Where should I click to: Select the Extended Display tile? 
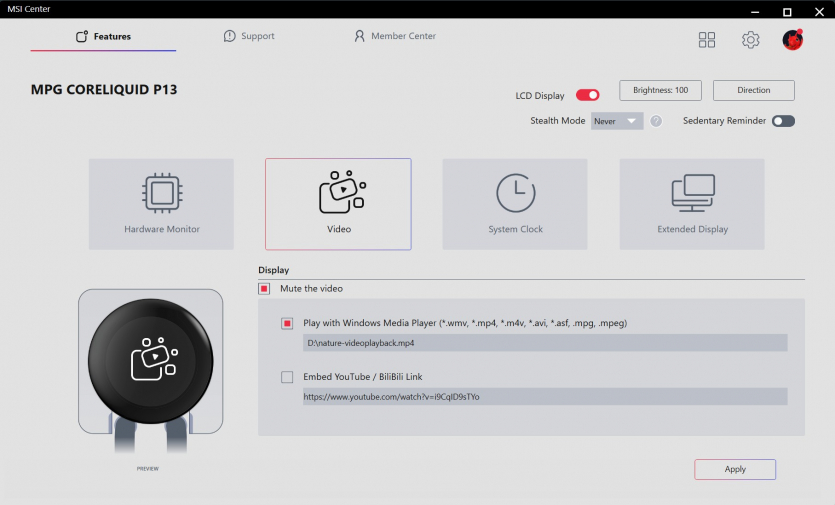692,204
